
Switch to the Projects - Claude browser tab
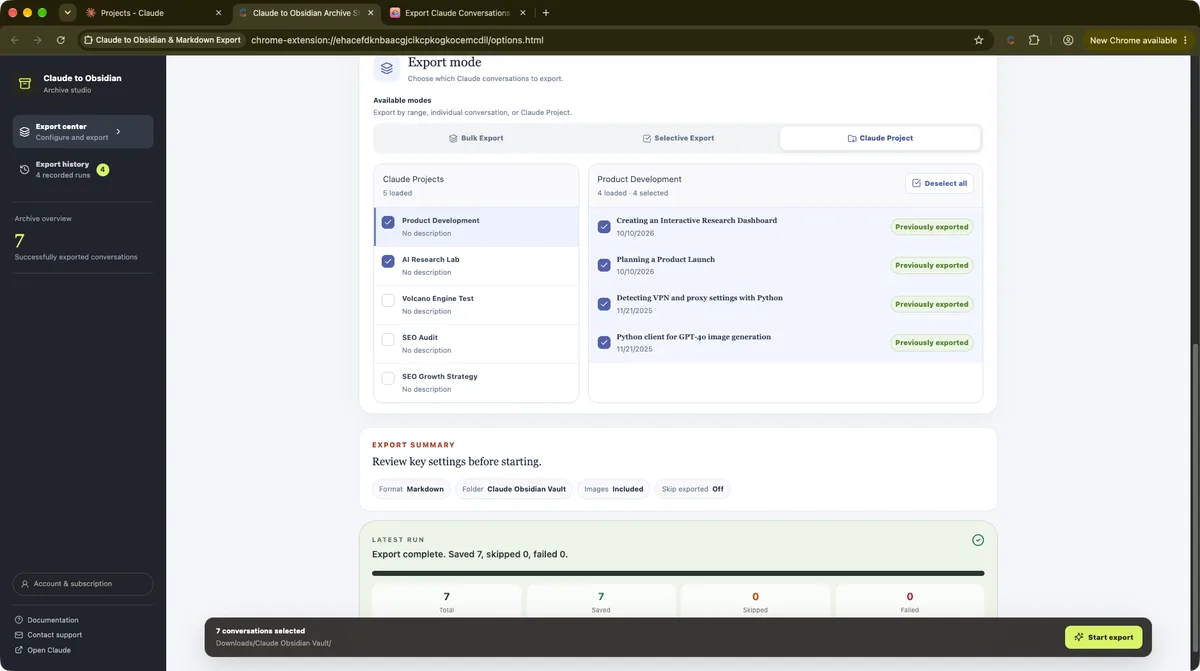pyautogui.click(x=153, y=13)
